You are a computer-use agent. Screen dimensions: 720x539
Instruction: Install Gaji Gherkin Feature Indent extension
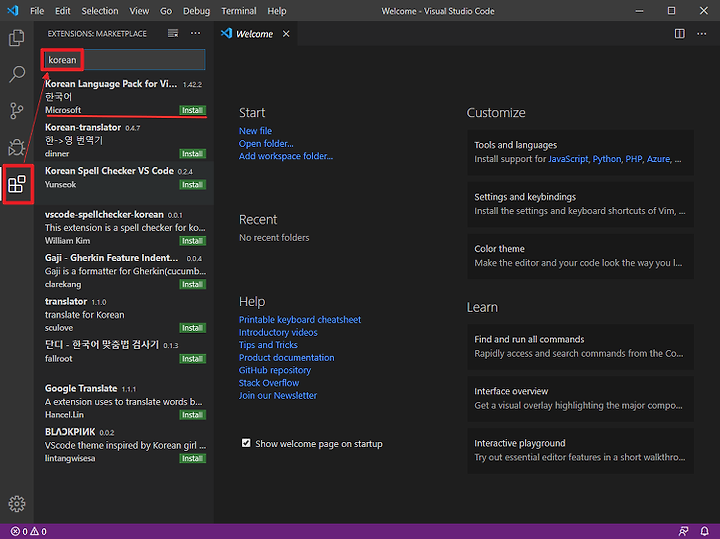coord(192,285)
